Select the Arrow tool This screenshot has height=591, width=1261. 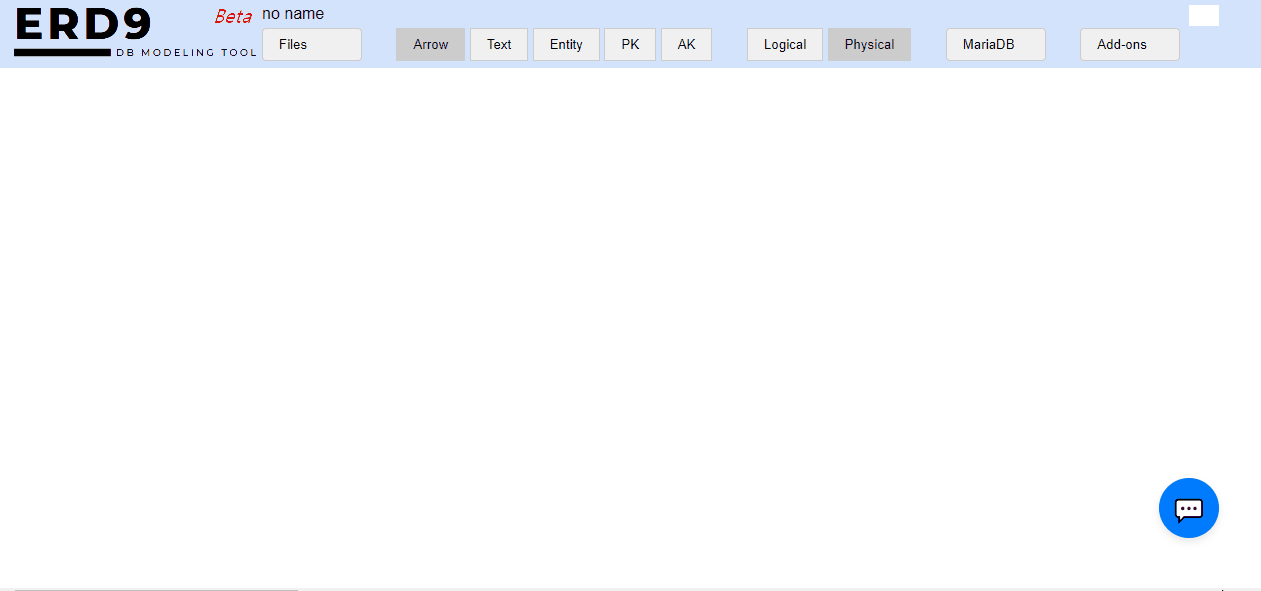pyautogui.click(x=430, y=45)
